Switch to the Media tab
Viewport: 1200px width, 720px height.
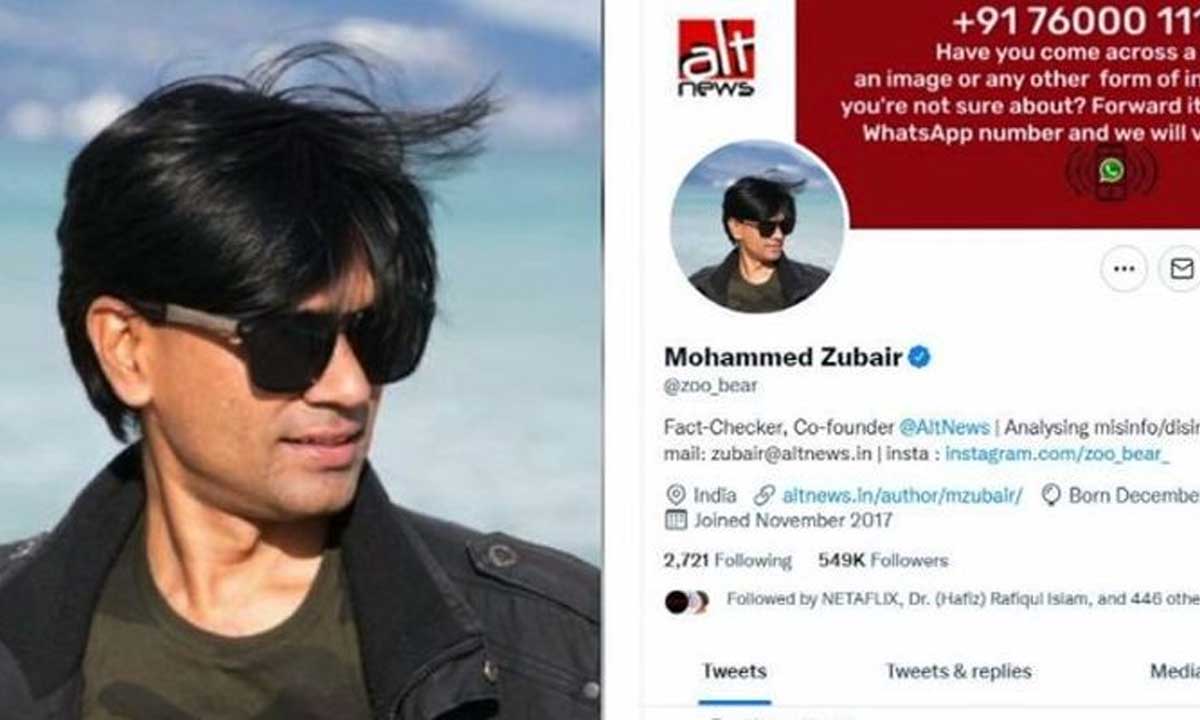coord(1174,671)
